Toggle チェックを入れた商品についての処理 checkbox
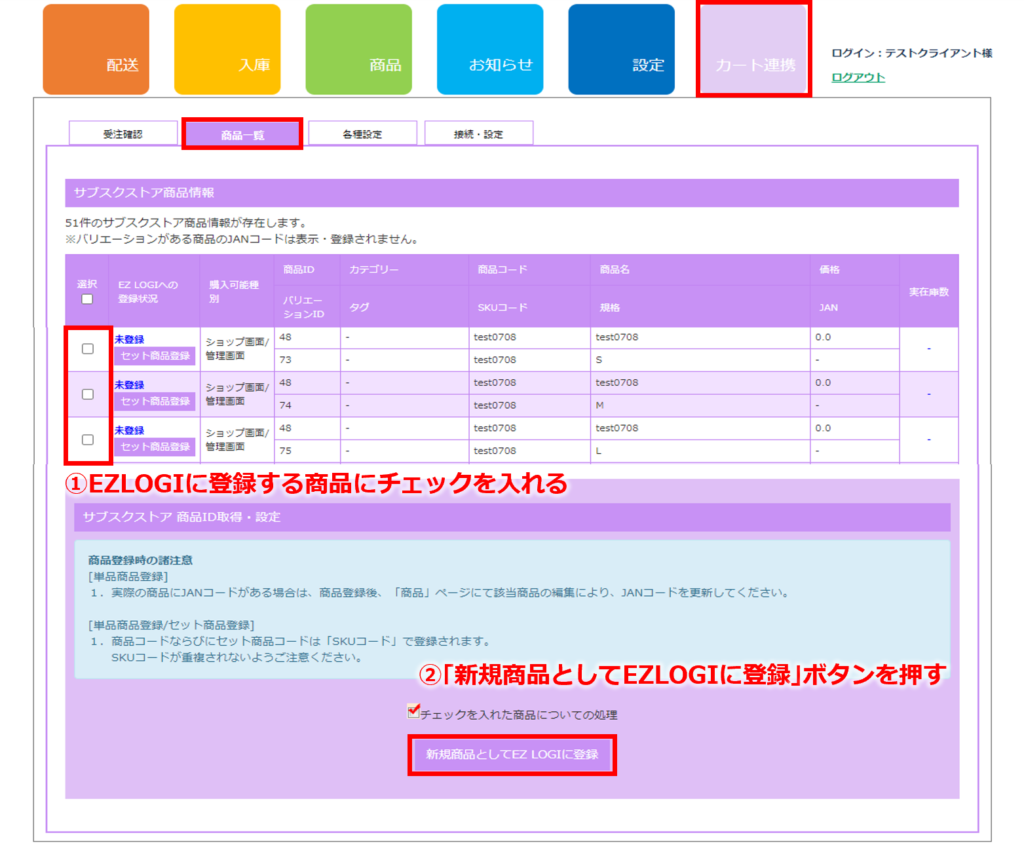The width and height of the screenshot is (1024, 854). coord(414,711)
